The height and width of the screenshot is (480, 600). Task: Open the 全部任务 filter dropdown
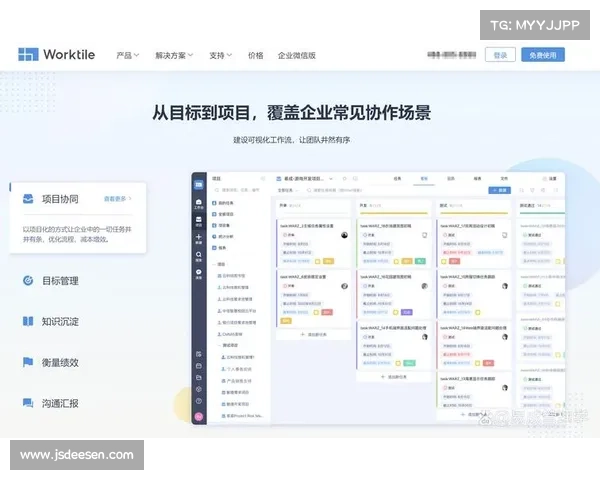click(288, 190)
